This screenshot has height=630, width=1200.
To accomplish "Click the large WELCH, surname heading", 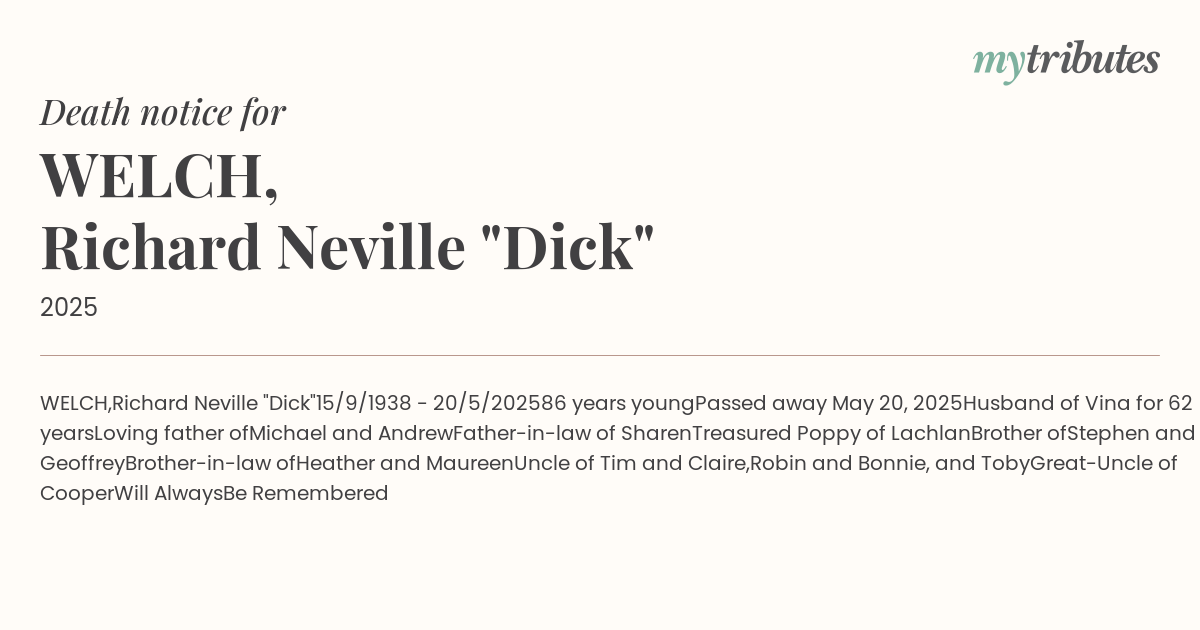I will (159, 176).
